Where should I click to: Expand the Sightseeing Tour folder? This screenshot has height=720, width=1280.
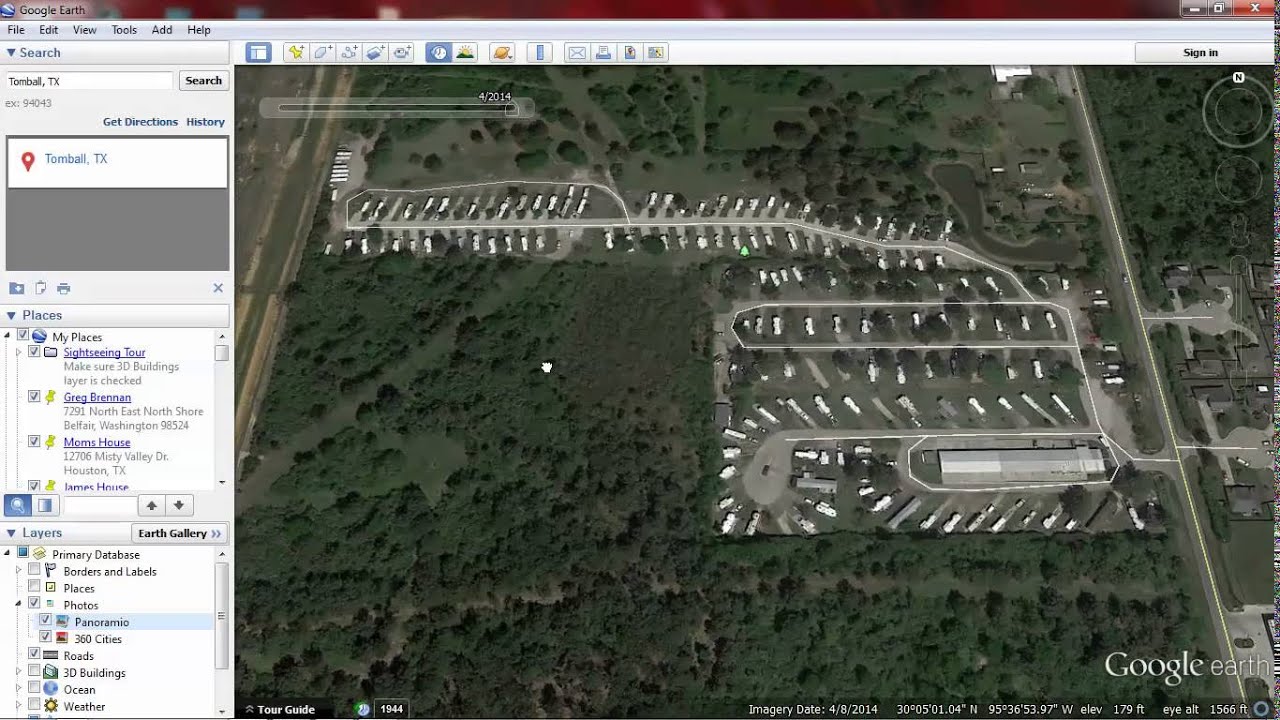point(18,352)
